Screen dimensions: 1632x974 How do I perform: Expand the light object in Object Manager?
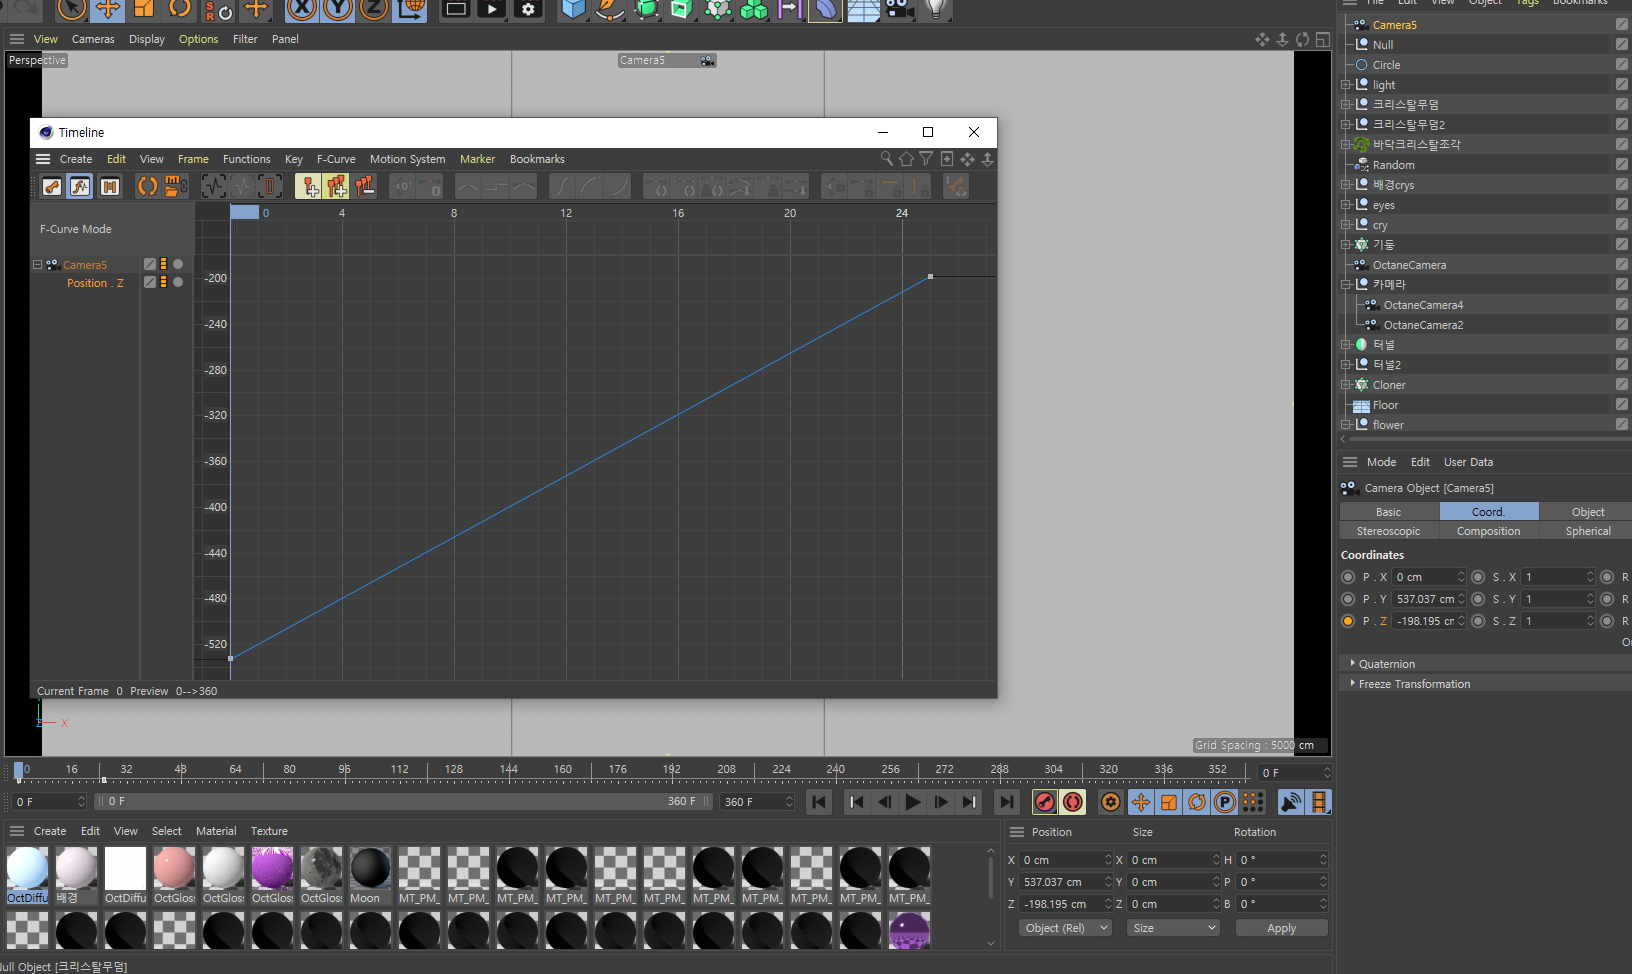click(x=1346, y=85)
